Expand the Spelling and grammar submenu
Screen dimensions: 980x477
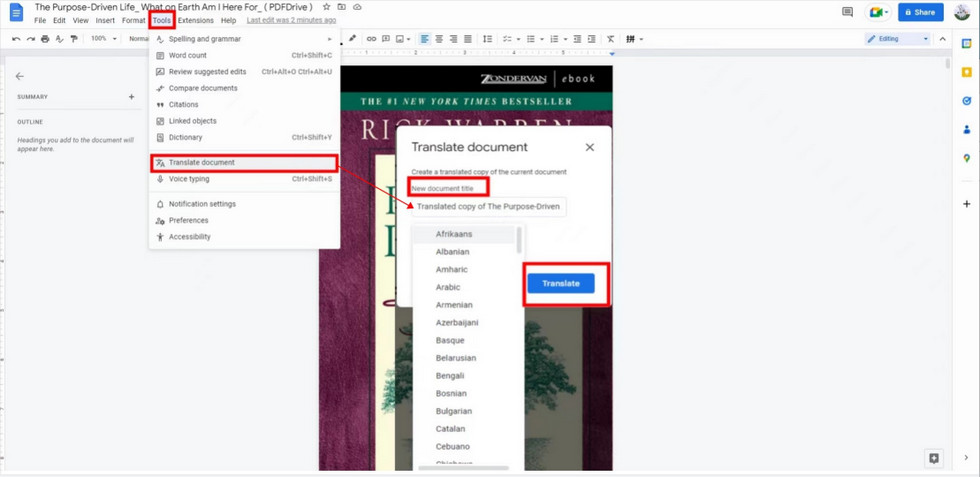click(329, 39)
